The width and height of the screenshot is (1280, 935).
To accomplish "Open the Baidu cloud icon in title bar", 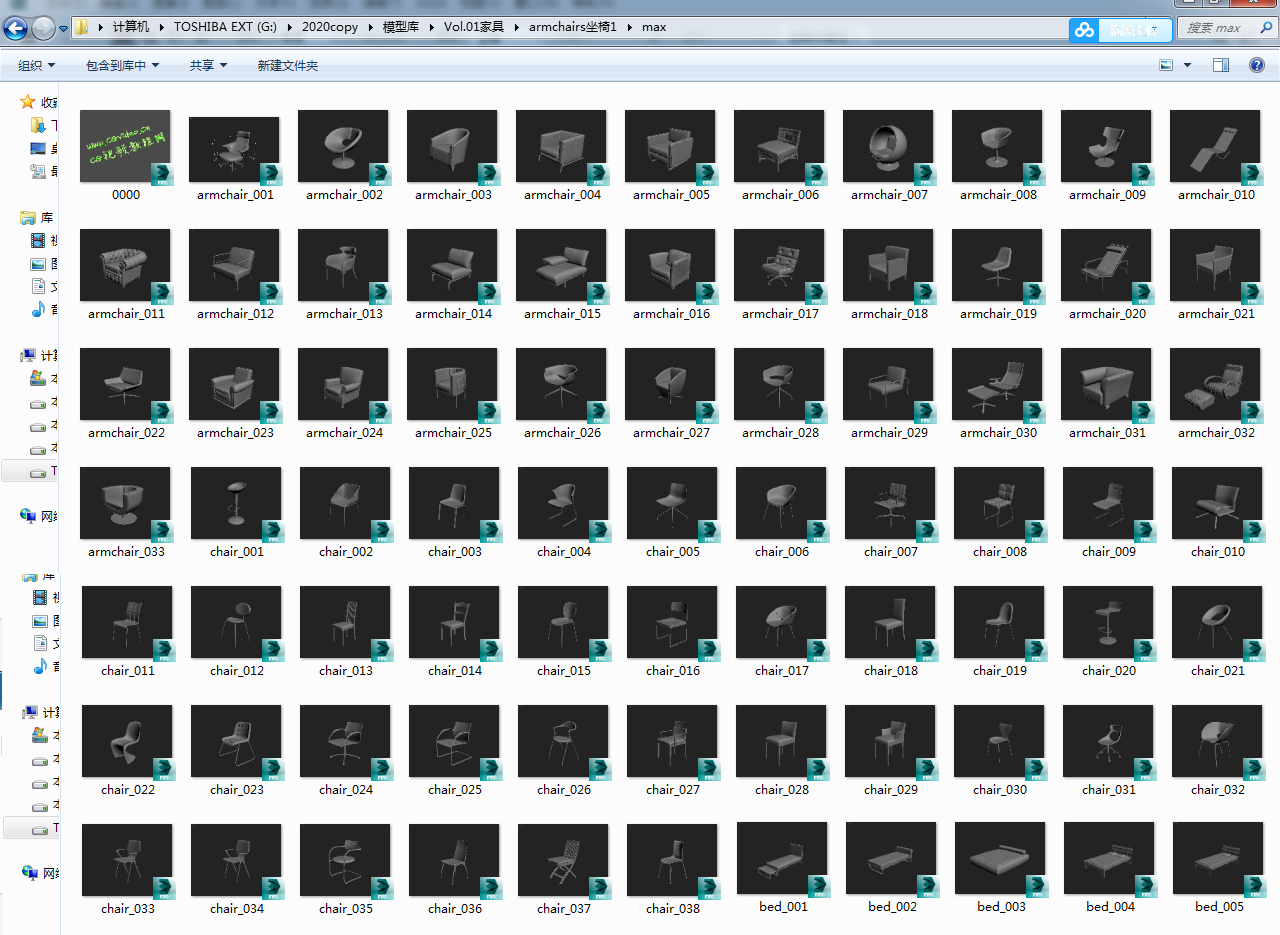I will (x=1085, y=29).
